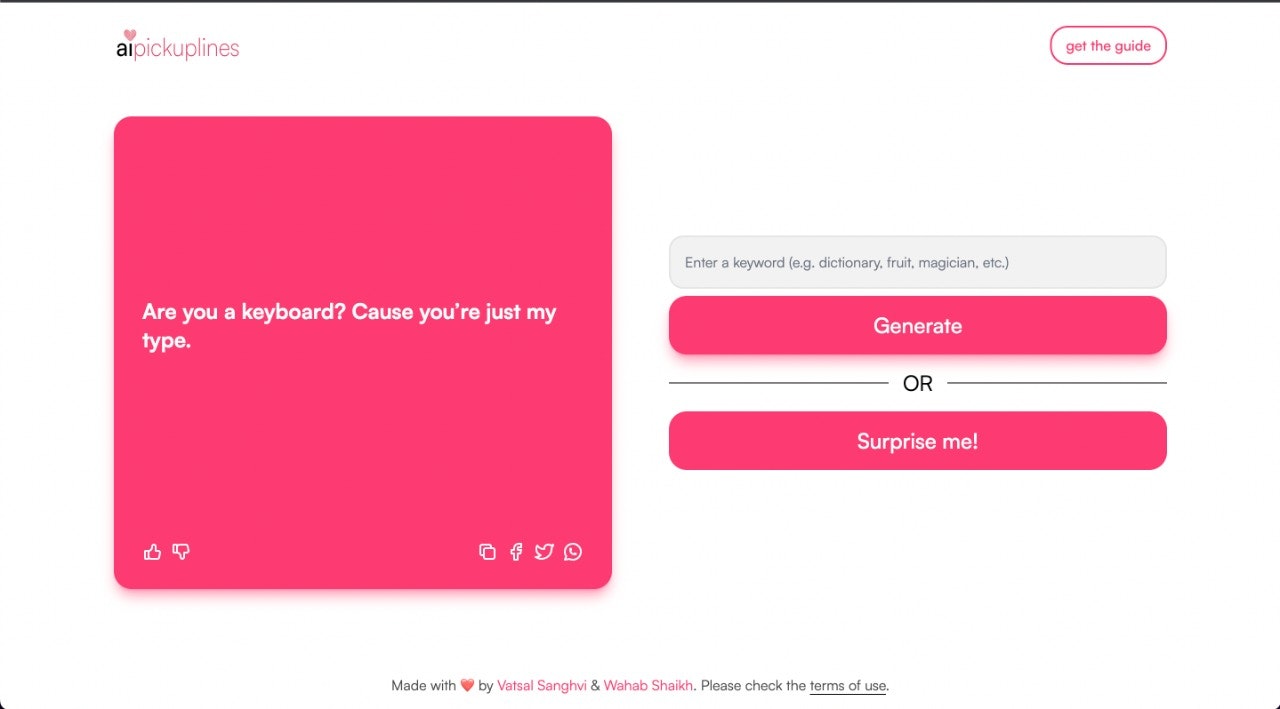Screen dimensions: 1280x709
Task: Open Vatsal Sanghvi's link
Action: [x=542, y=686]
